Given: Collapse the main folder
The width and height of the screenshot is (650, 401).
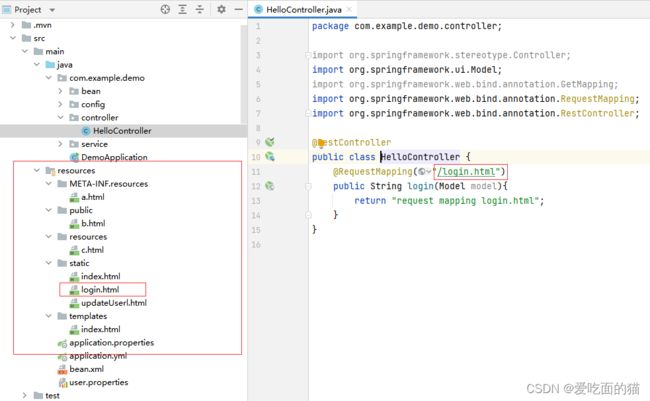Looking at the screenshot, I should tap(25, 51).
